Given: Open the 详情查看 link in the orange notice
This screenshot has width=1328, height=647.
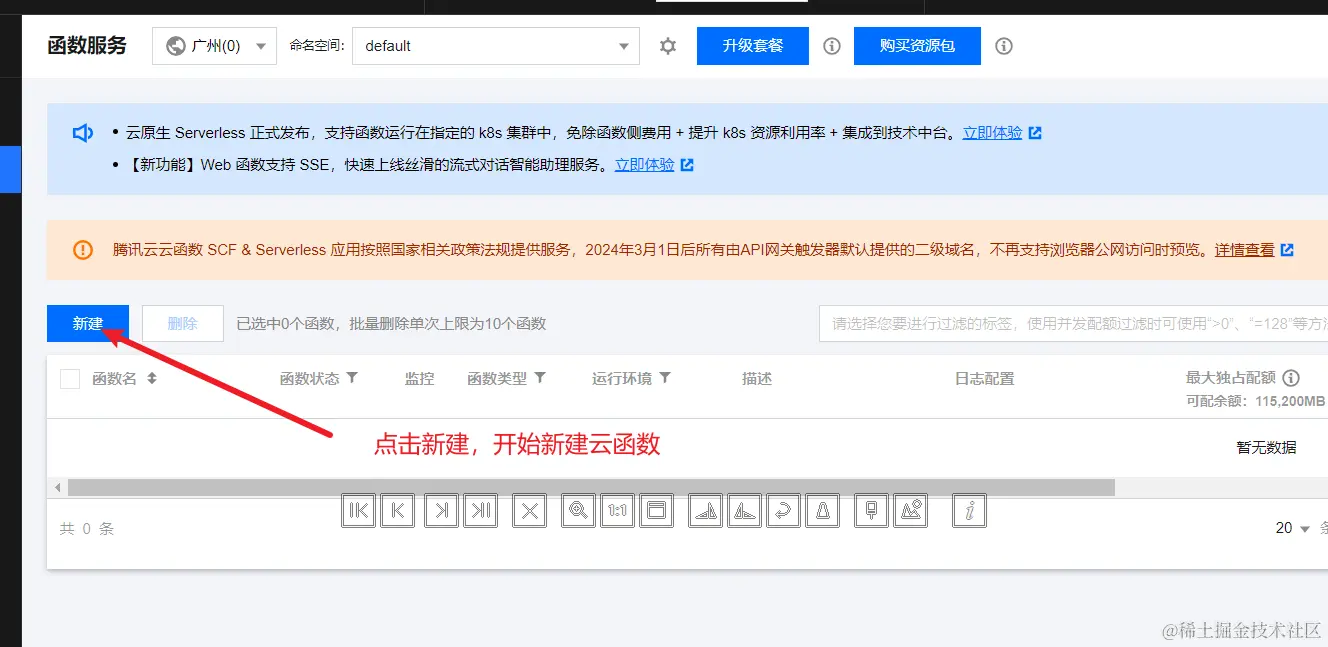Looking at the screenshot, I should [x=1244, y=250].
